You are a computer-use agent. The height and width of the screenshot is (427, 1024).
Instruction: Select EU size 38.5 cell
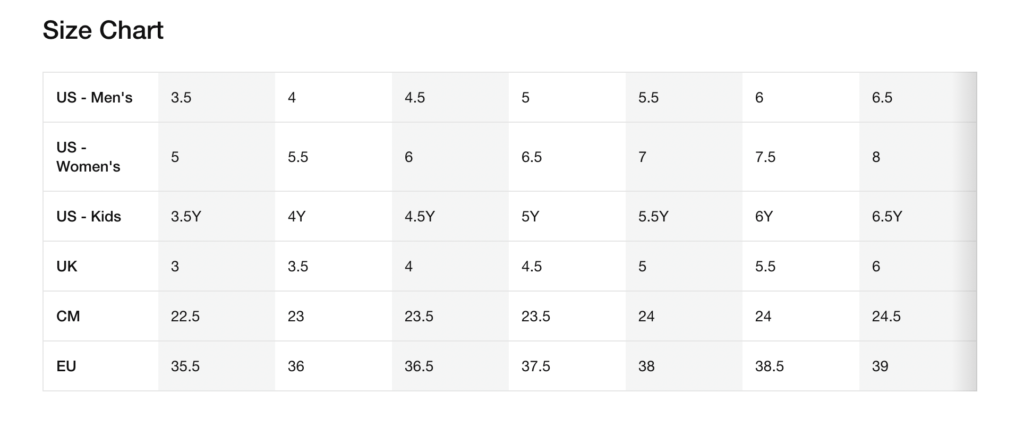coord(770,366)
